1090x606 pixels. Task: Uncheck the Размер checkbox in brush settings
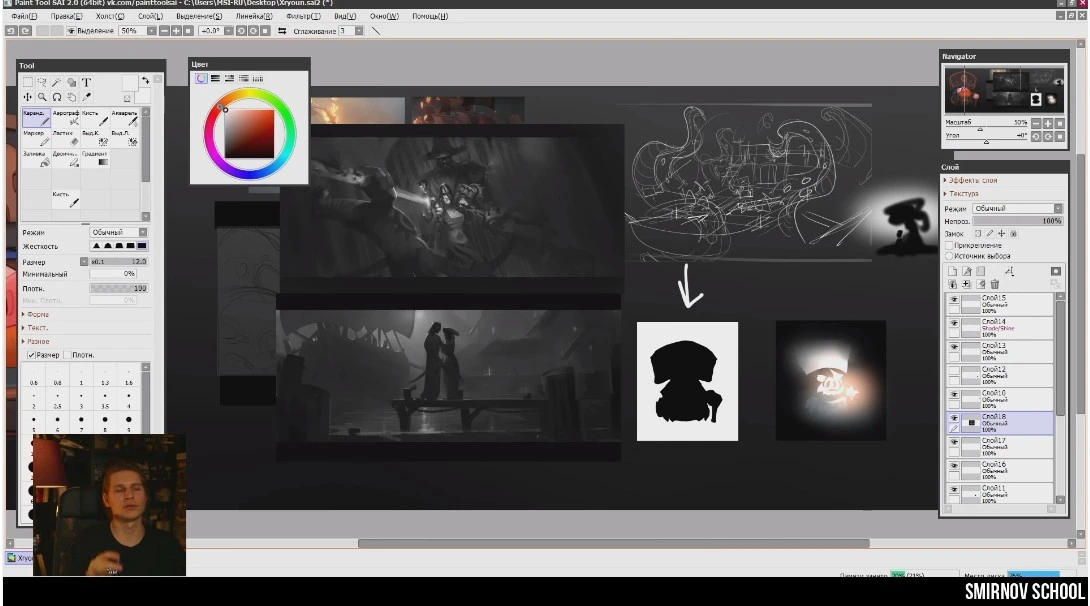click(31, 355)
